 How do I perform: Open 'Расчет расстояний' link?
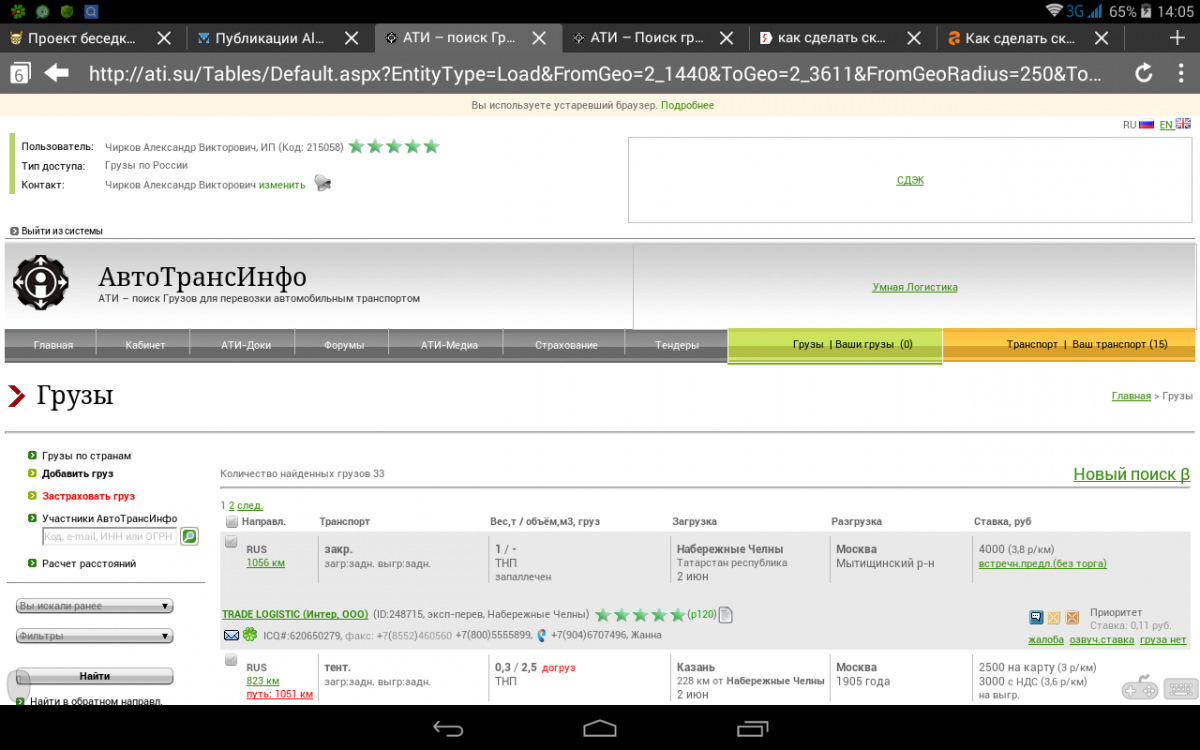point(89,564)
